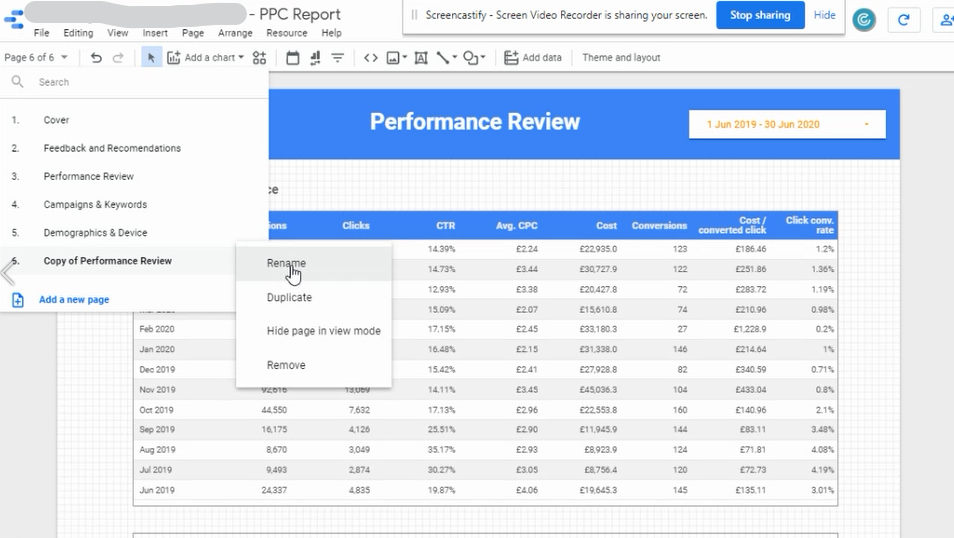This screenshot has height=538, width=954.
Task: Open Theme and layout panel
Action: [621, 57]
